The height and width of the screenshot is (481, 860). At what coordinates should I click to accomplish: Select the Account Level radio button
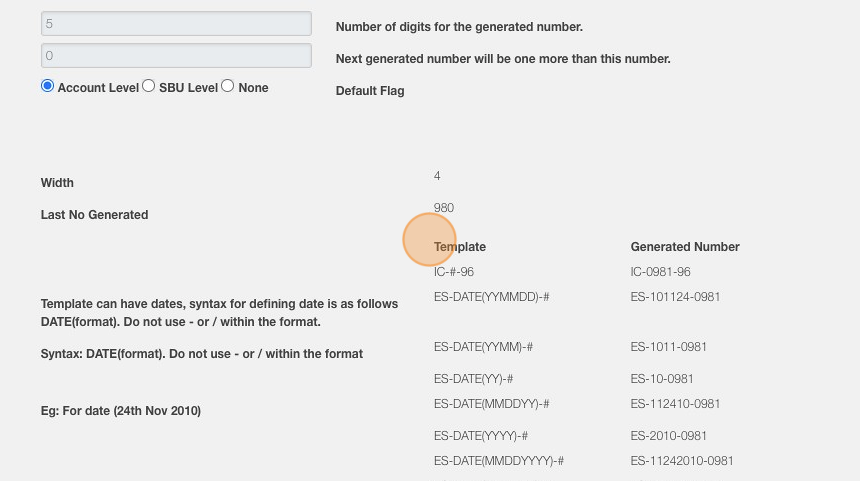tap(47, 86)
